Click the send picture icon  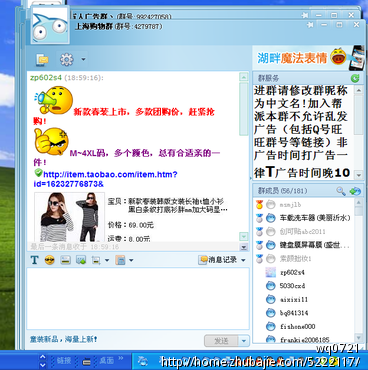tap(81, 260)
